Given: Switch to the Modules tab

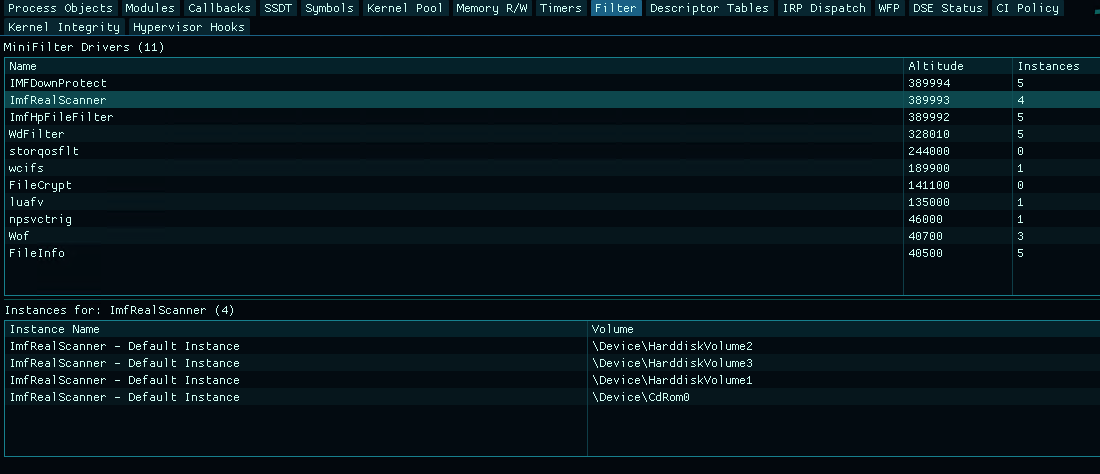Looking at the screenshot, I should click(x=150, y=8).
